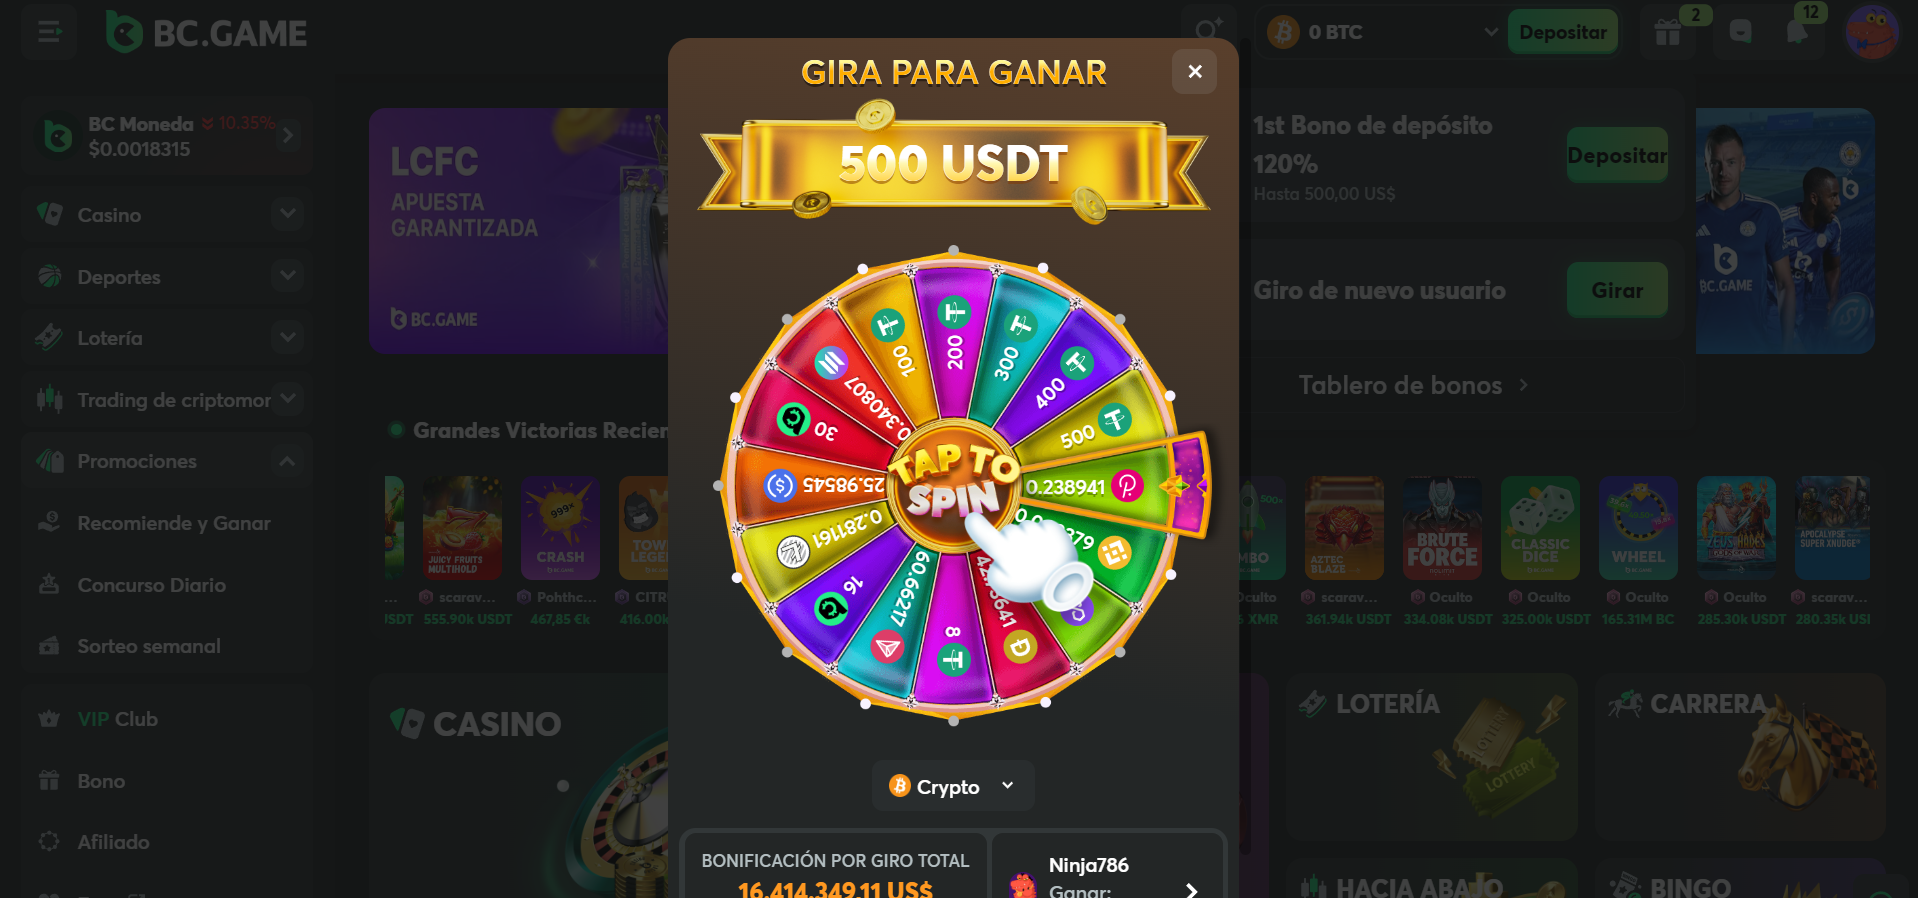Click the green Depositar header button
The image size is (1918, 898).
click(x=1563, y=32)
